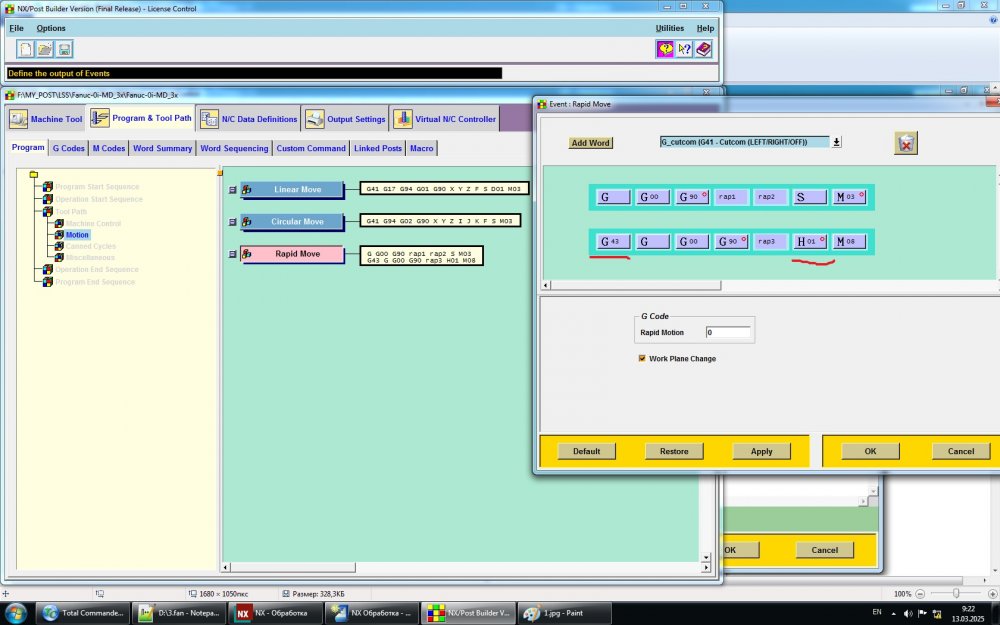Click the Default button
The width and height of the screenshot is (1000, 625).
pyautogui.click(x=587, y=451)
